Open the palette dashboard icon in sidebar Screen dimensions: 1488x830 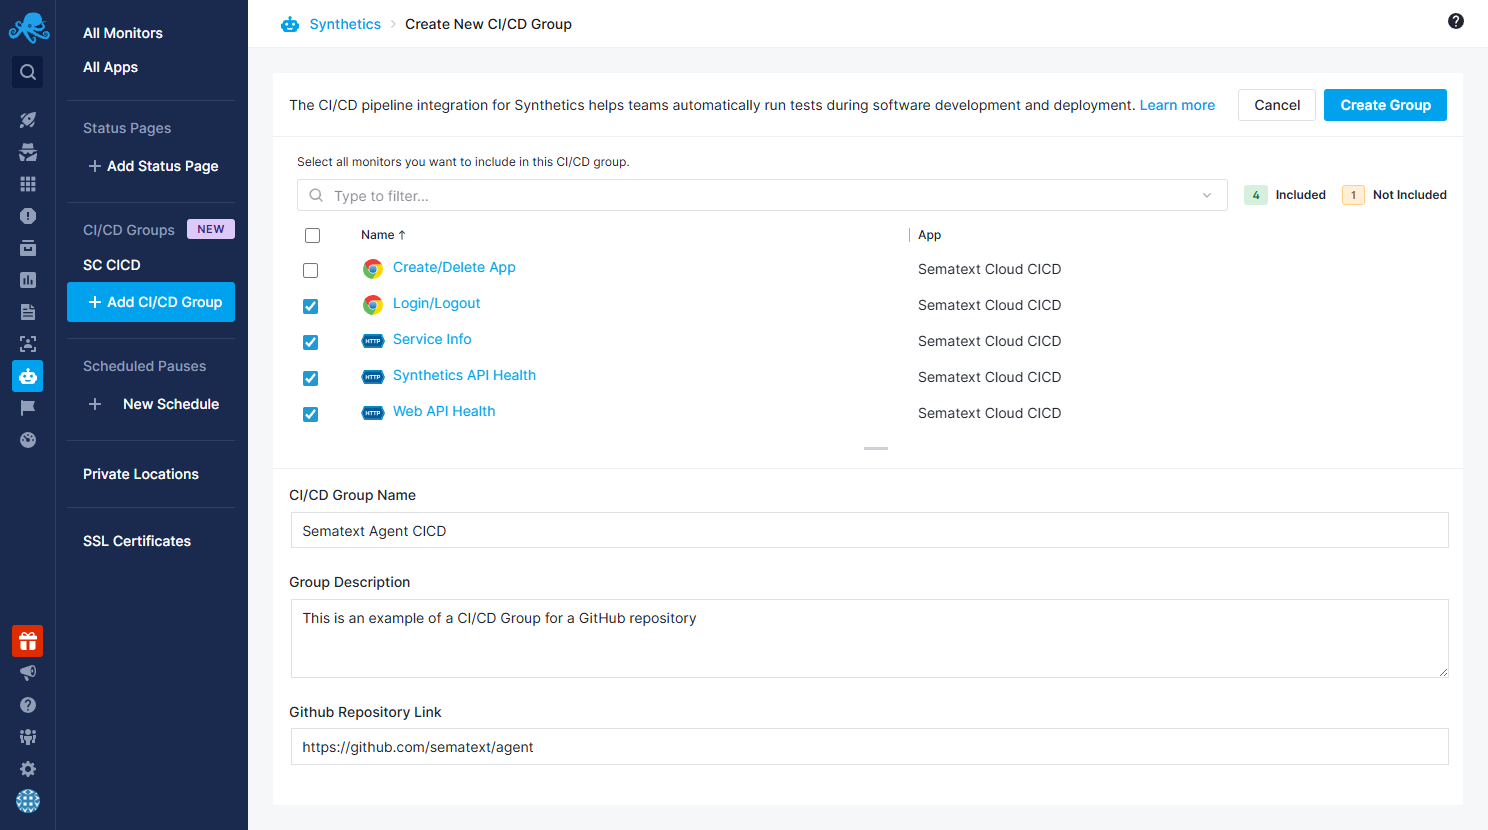pos(28,440)
